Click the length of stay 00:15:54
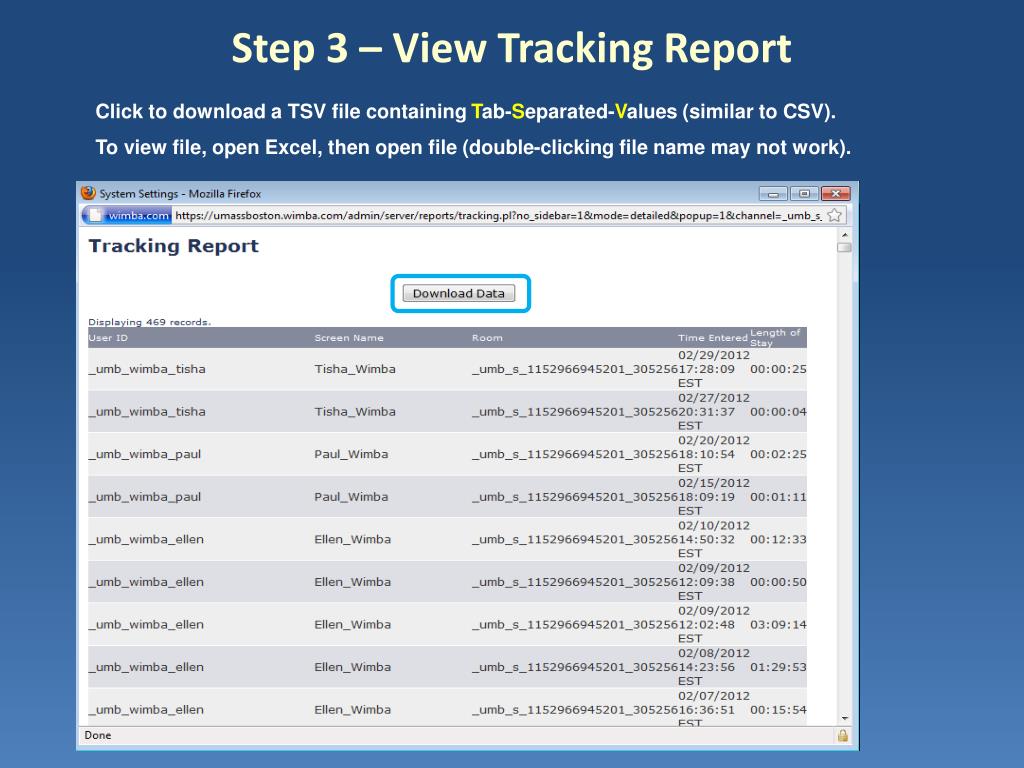The width and height of the screenshot is (1024, 768). tap(778, 709)
